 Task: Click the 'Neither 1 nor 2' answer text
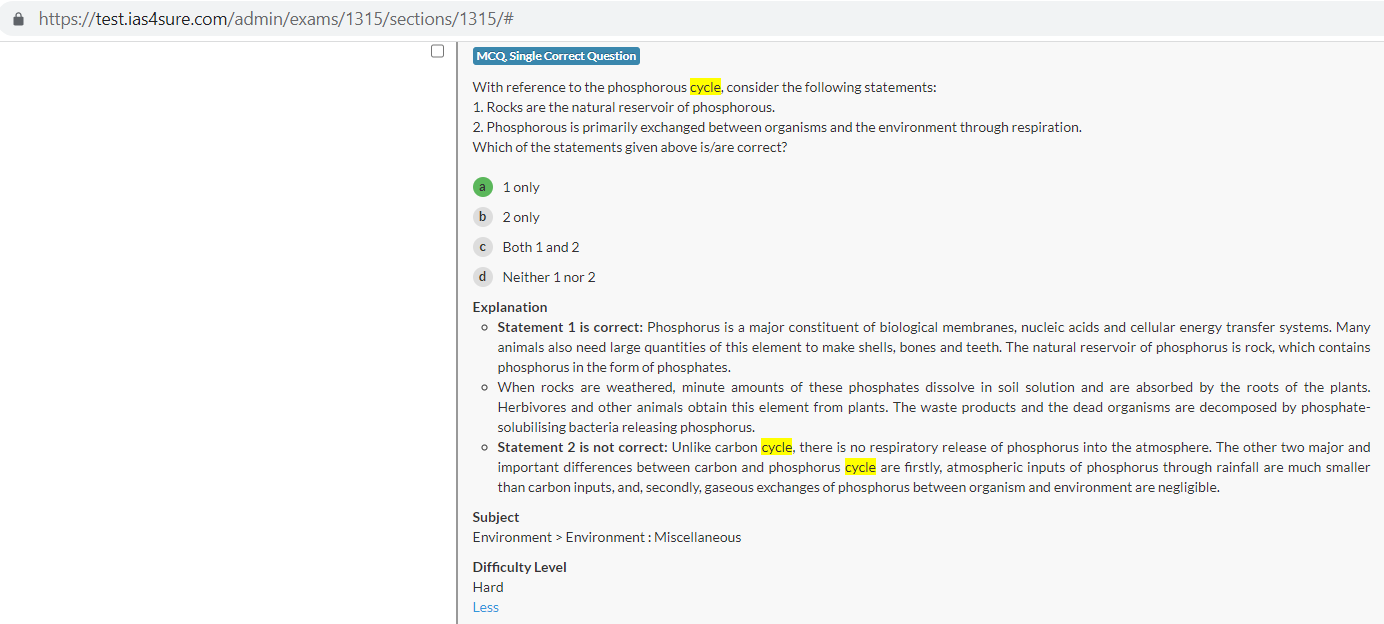pos(549,277)
